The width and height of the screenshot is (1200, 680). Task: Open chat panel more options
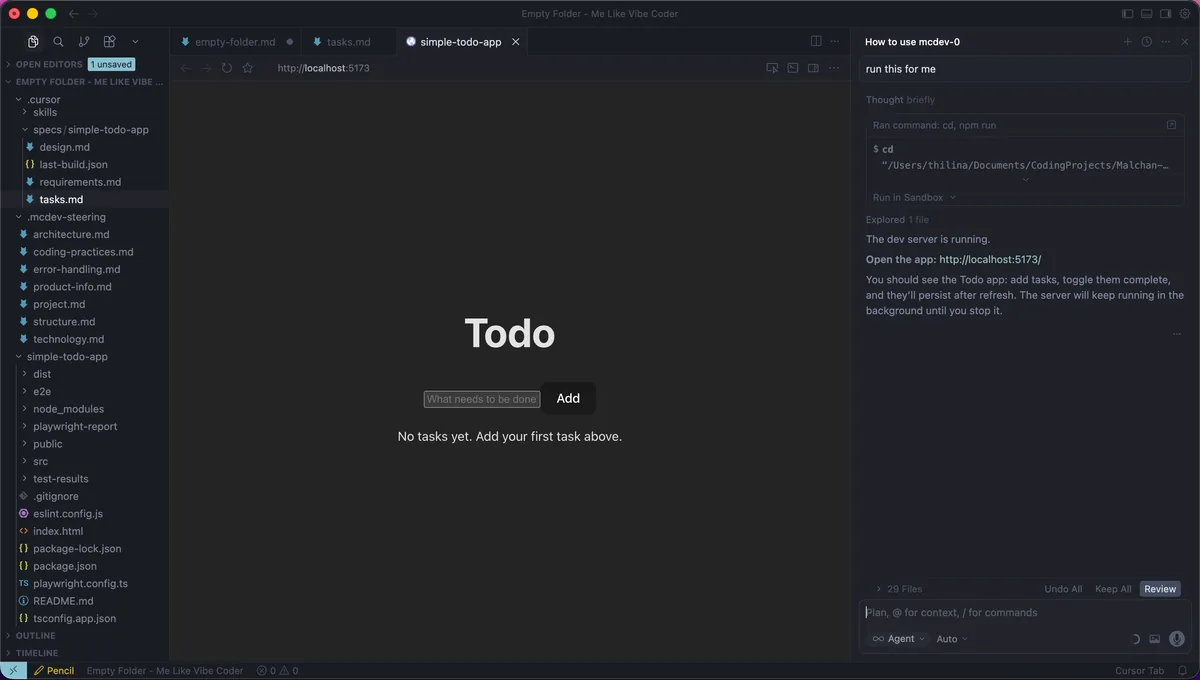click(1166, 42)
